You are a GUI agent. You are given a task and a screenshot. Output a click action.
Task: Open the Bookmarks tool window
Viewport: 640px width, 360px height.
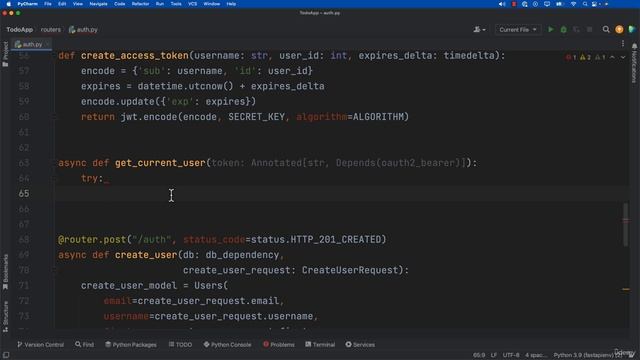5,272
